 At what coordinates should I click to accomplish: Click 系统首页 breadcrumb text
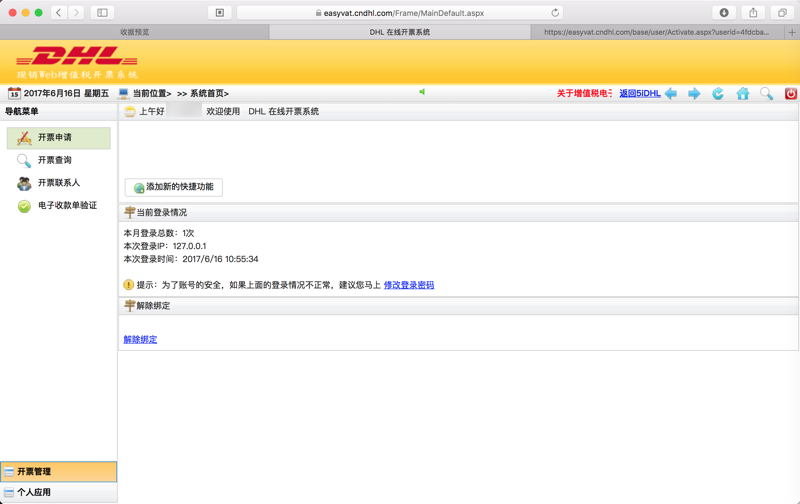coord(209,93)
